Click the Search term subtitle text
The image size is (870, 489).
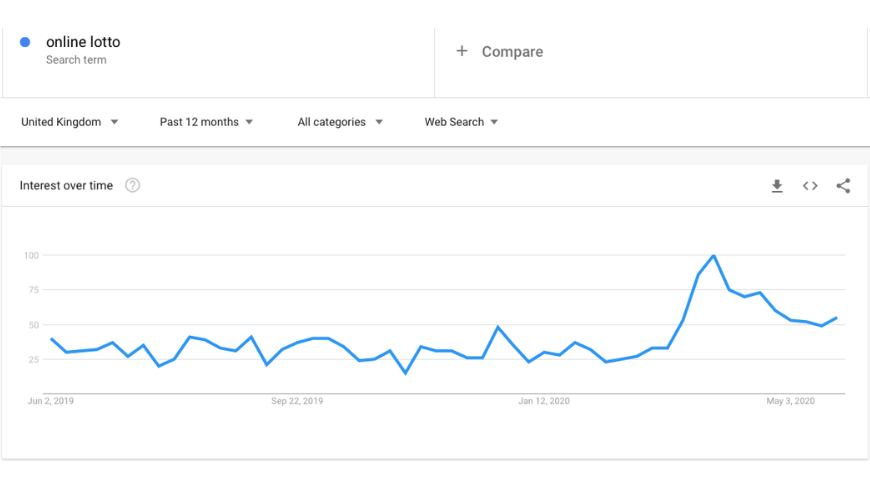(x=76, y=60)
